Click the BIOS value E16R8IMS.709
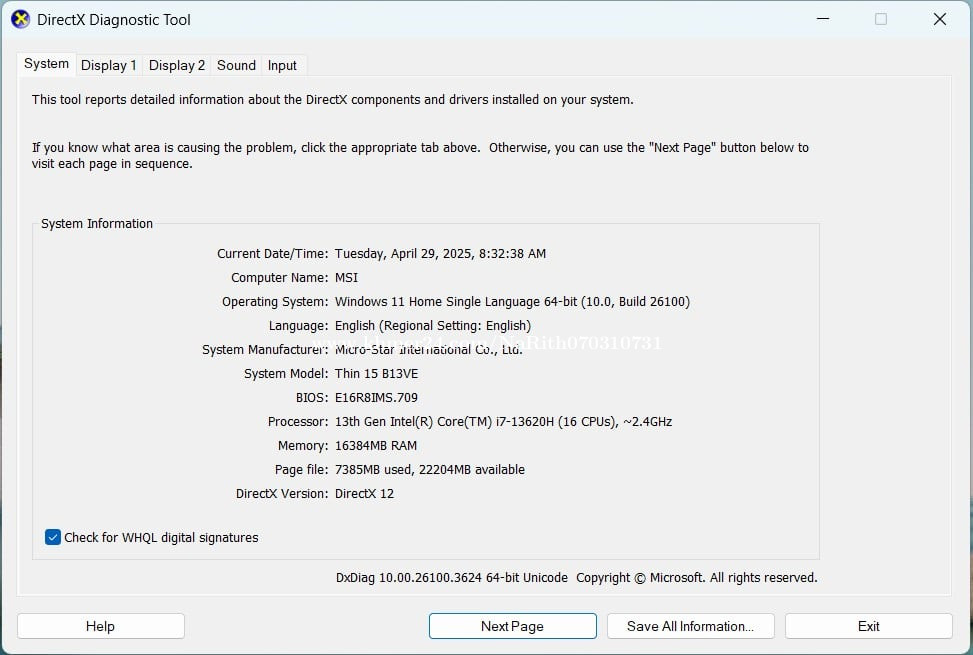 377,398
